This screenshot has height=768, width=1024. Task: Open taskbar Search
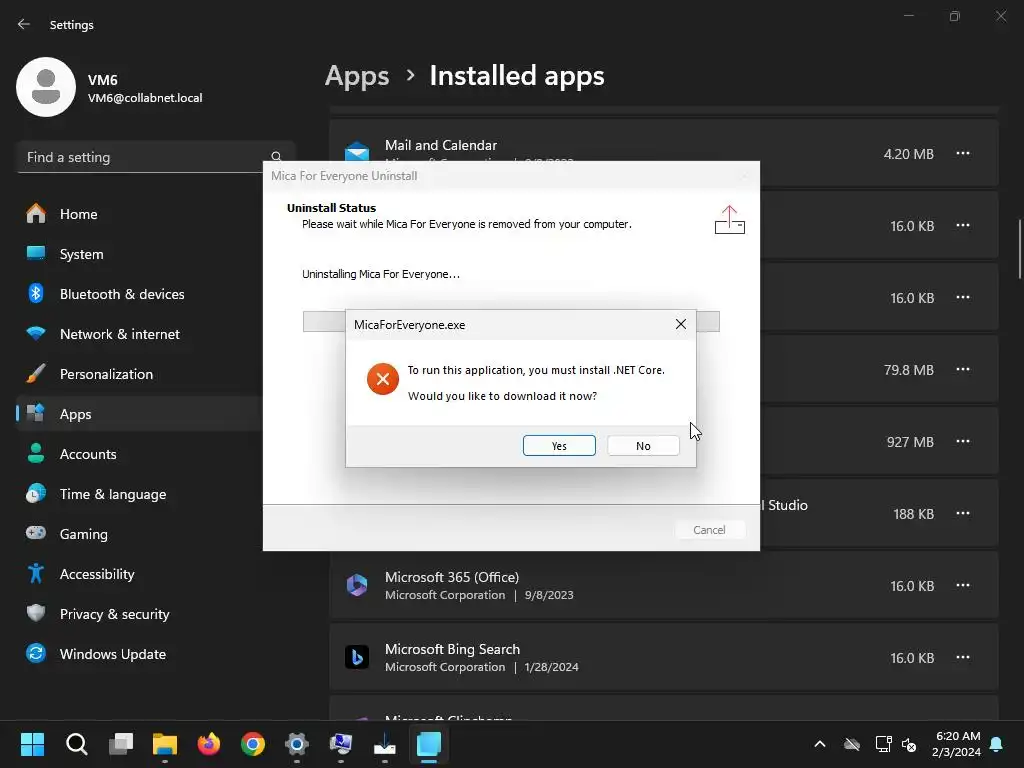[x=76, y=744]
